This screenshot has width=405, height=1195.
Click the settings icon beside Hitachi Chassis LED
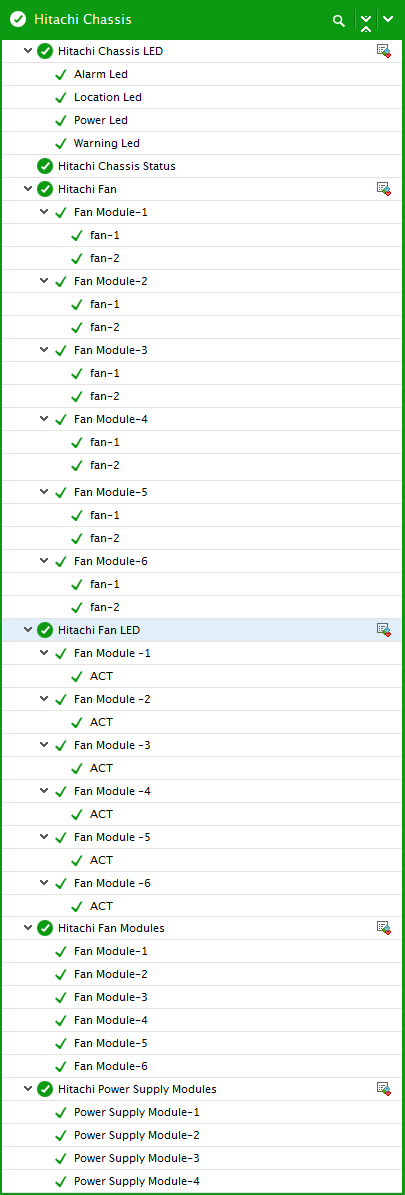384,51
